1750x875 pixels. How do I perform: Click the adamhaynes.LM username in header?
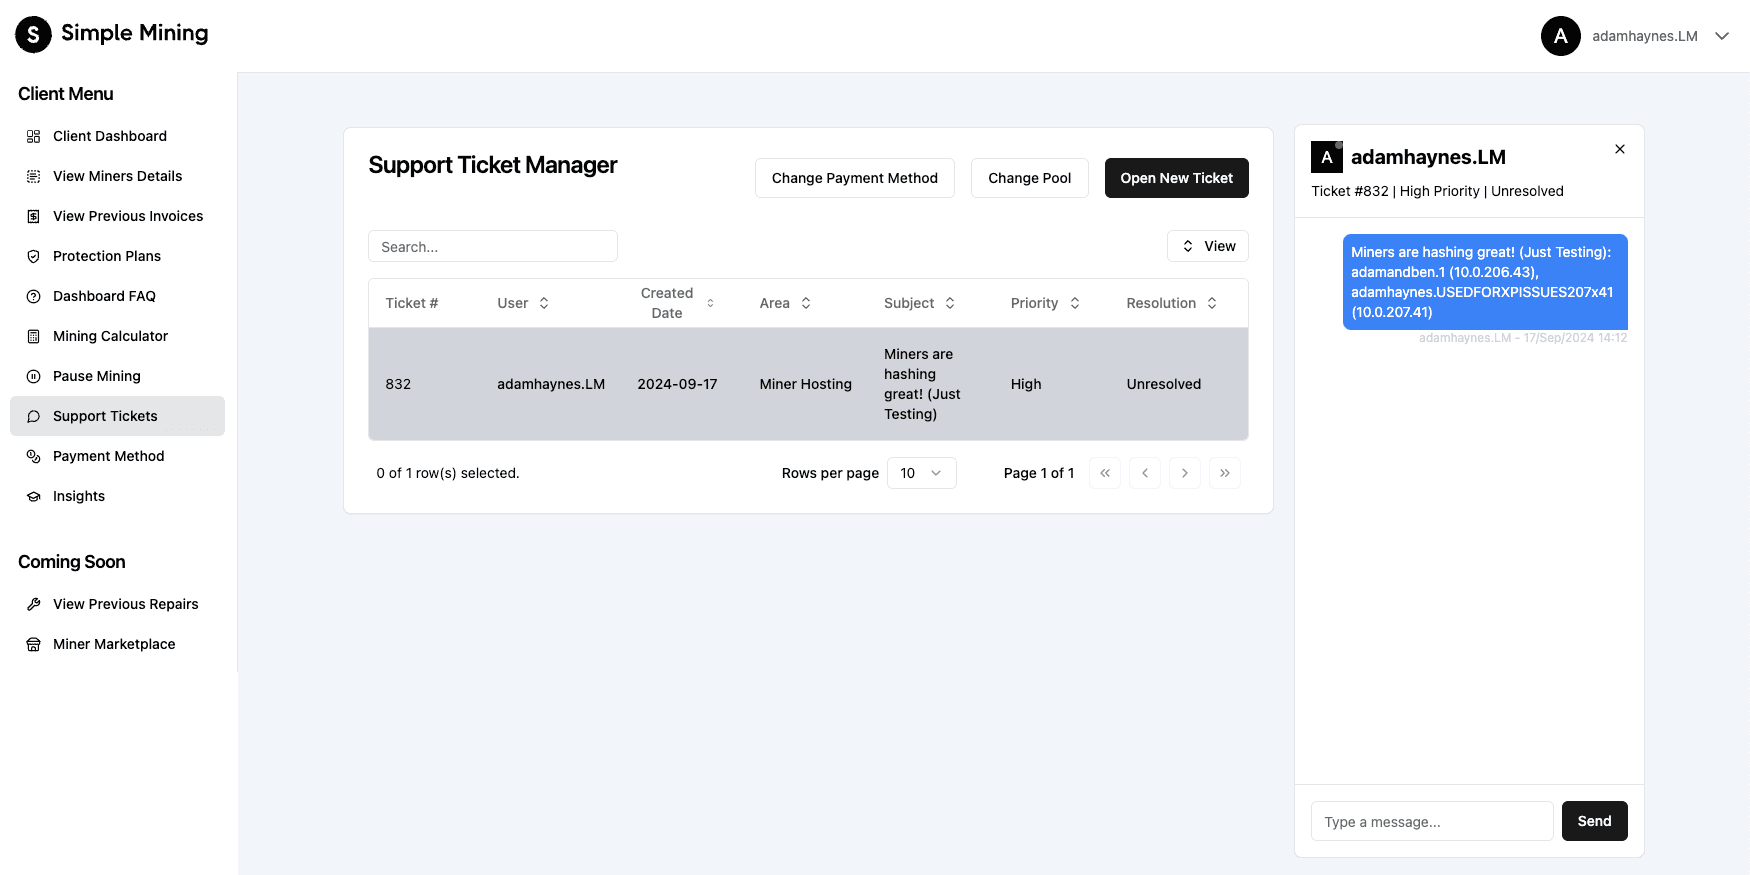coord(1645,36)
